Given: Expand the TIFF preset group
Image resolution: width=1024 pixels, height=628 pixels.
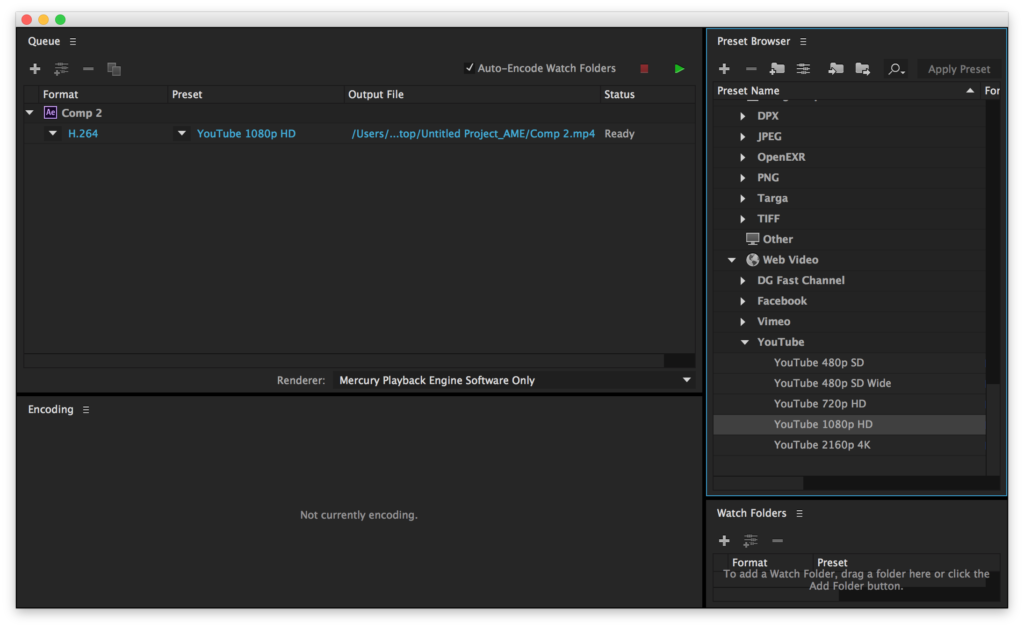Looking at the screenshot, I should pos(743,219).
